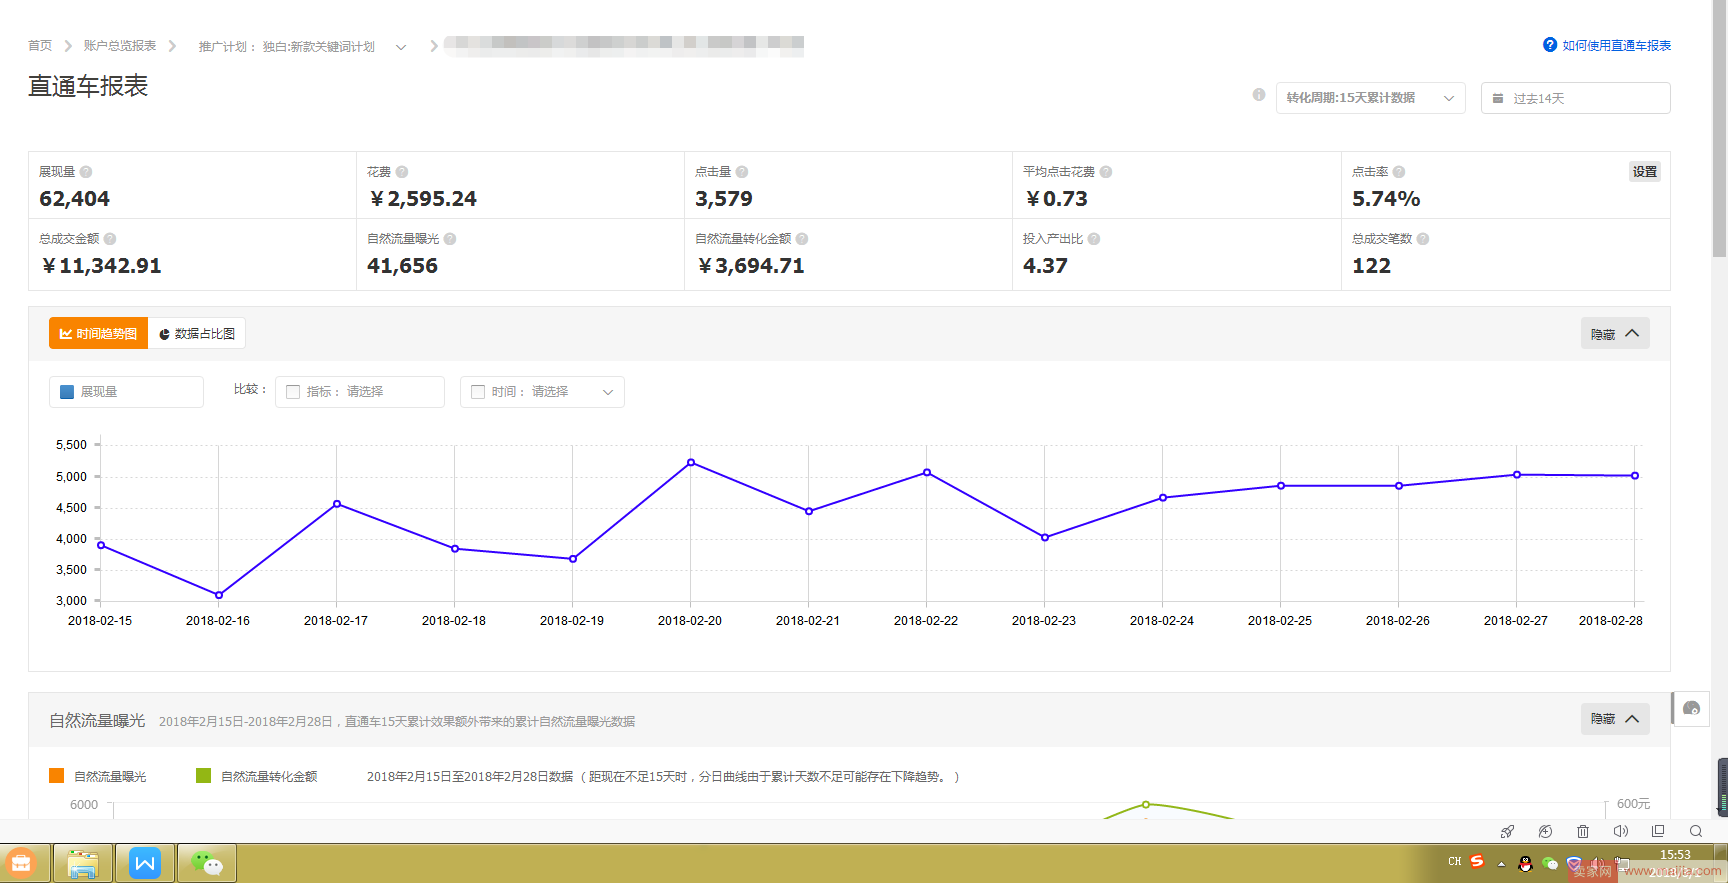This screenshot has width=1728, height=883.
Task: Click the 推广计划 breadcrumb item
Action: pos(287,47)
